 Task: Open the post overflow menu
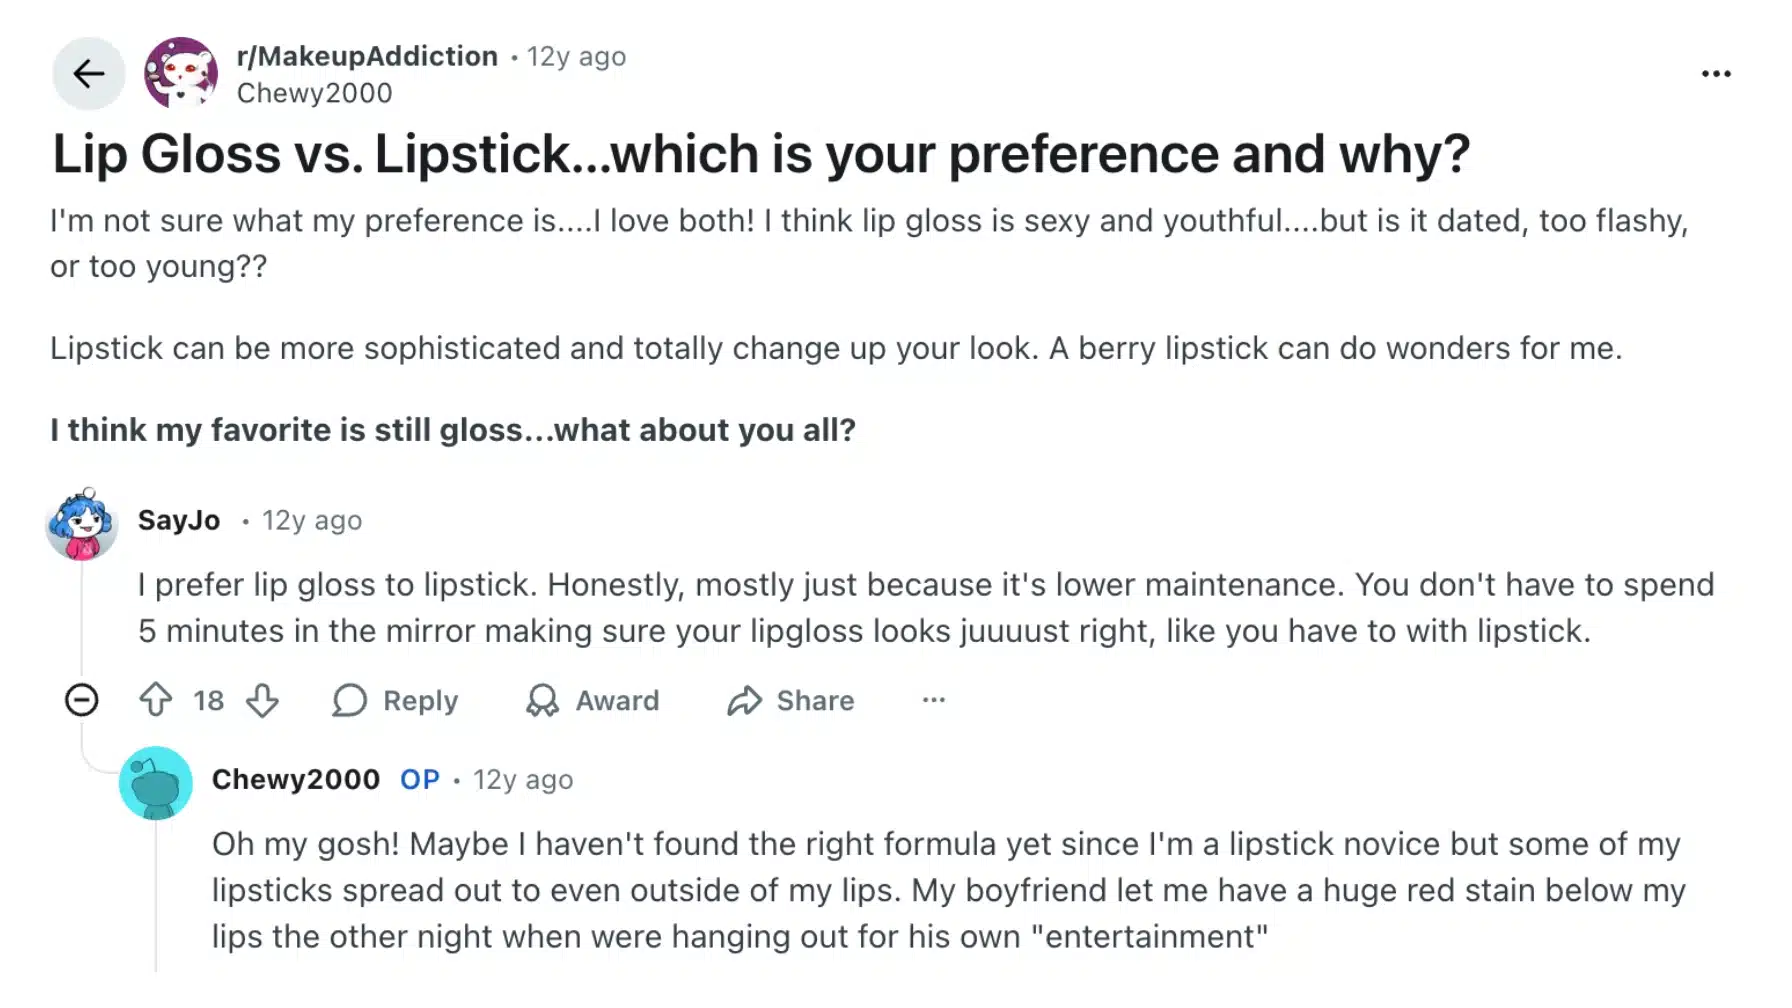point(1715,73)
